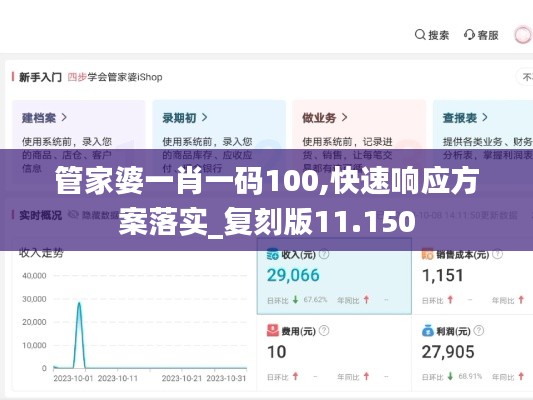Click the 客服 headset icon
This screenshot has width=533, height=400.
point(469,35)
